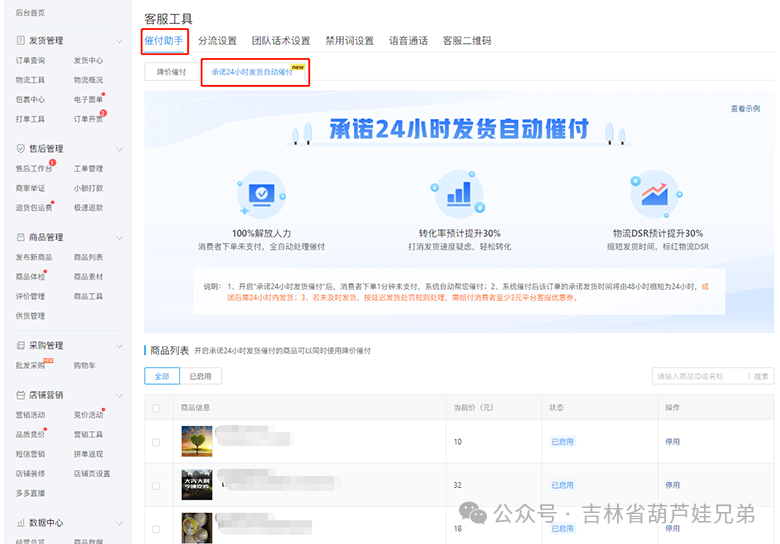Filter the product list by 已启用
This screenshot has height=544, width=780.
coord(200,376)
